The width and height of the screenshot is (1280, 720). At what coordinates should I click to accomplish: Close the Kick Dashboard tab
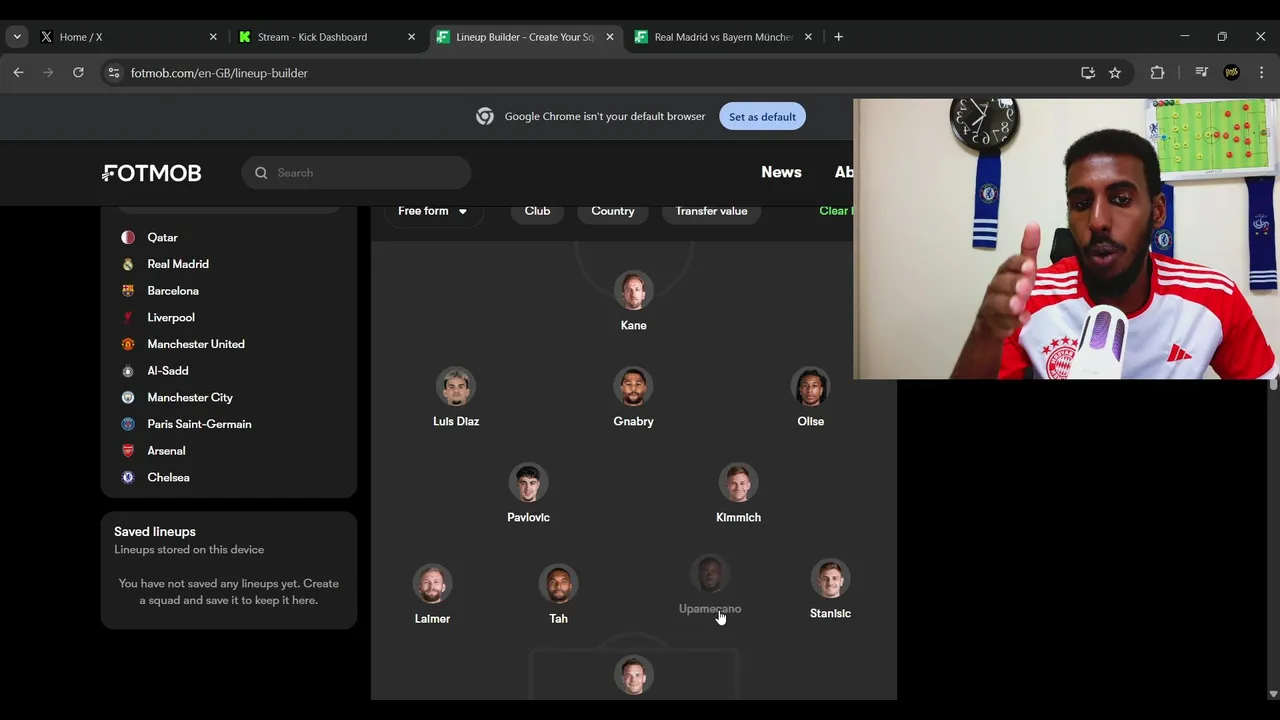(x=411, y=37)
